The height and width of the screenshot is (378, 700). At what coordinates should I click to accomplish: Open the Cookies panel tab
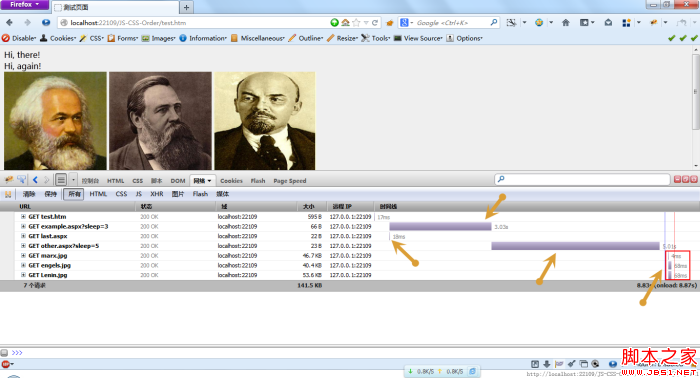231,181
